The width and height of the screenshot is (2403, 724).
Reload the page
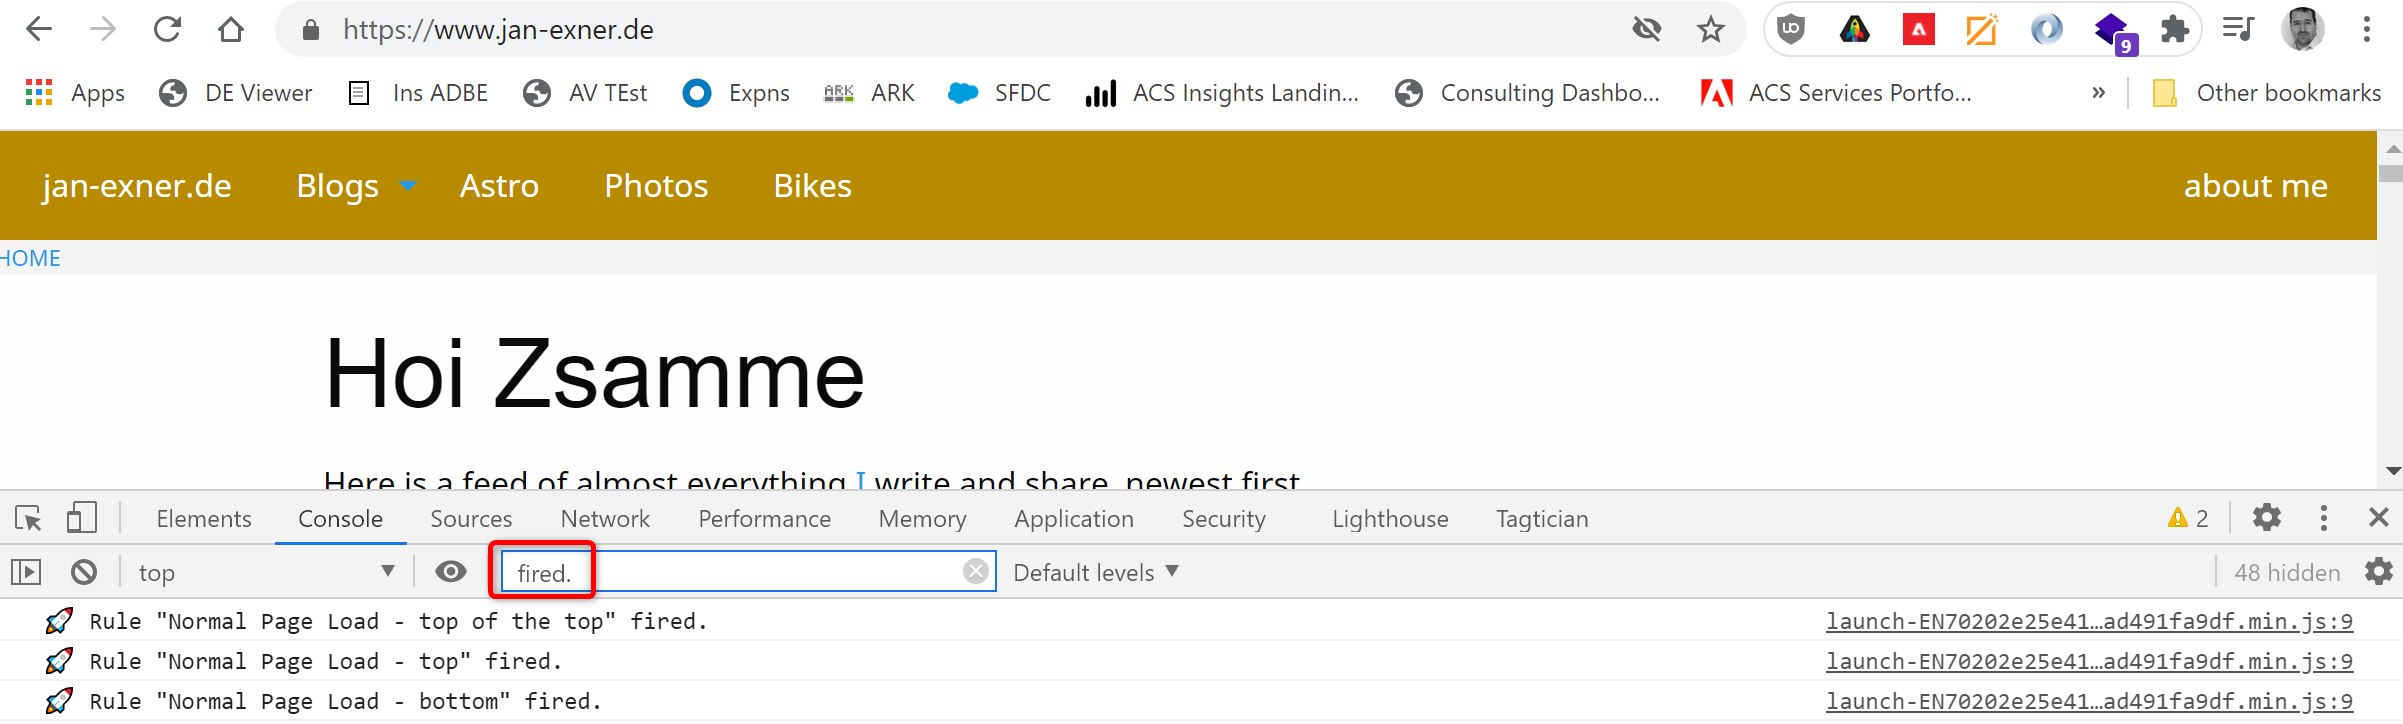pyautogui.click(x=167, y=30)
